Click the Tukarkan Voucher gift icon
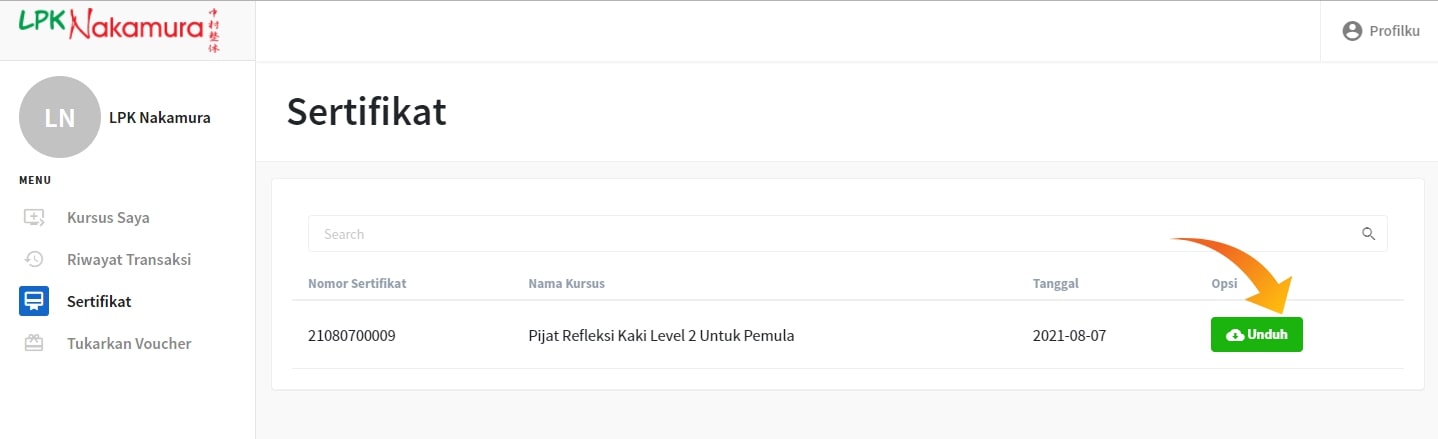This screenshot has width=1438, height=439. 34,343
